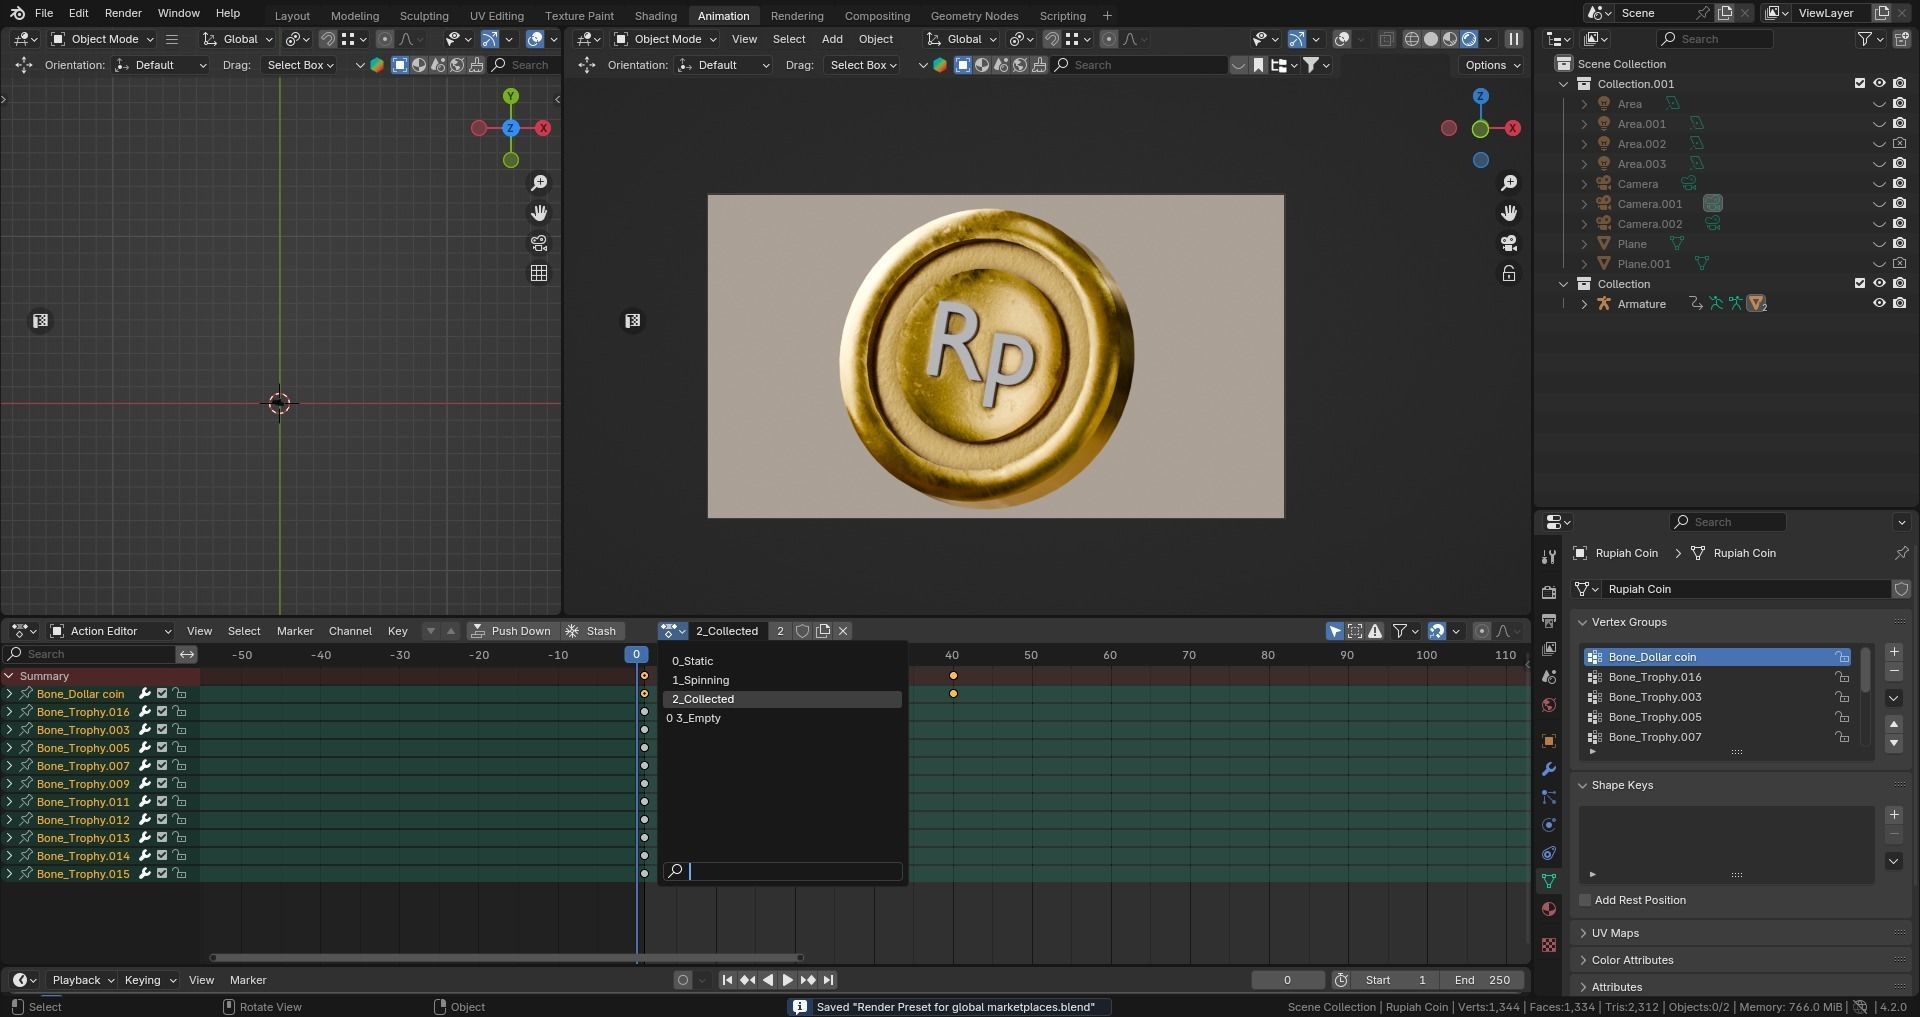Screen dimensions: 1920x1017
Task: Click the current frame 0 field
Action: (1287, 980)
